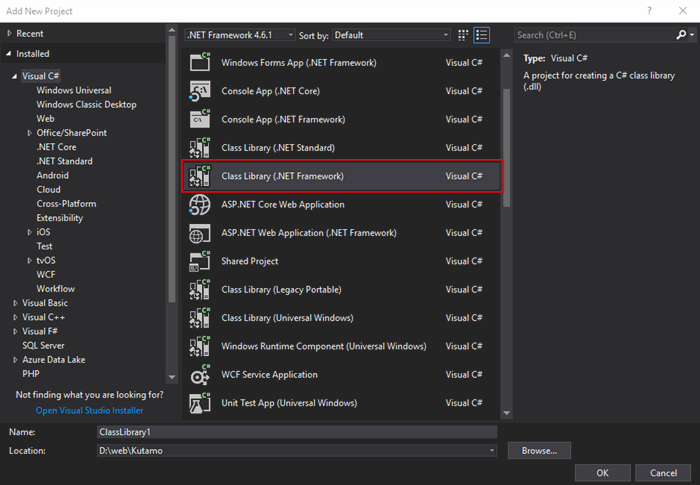Expand the Visual F# node

click(15, 331)
